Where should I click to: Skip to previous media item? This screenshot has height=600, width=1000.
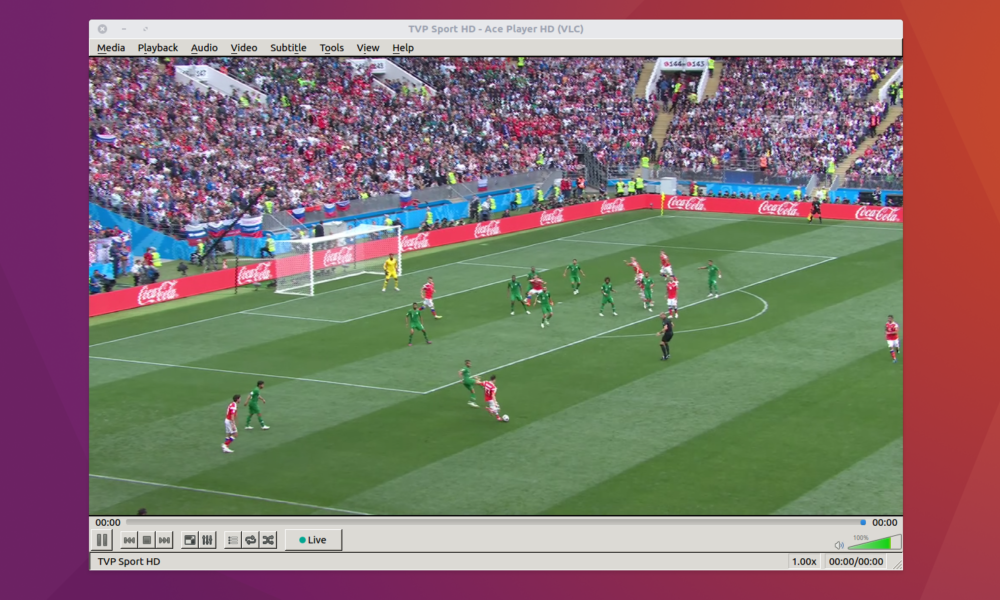pos(129,540)
